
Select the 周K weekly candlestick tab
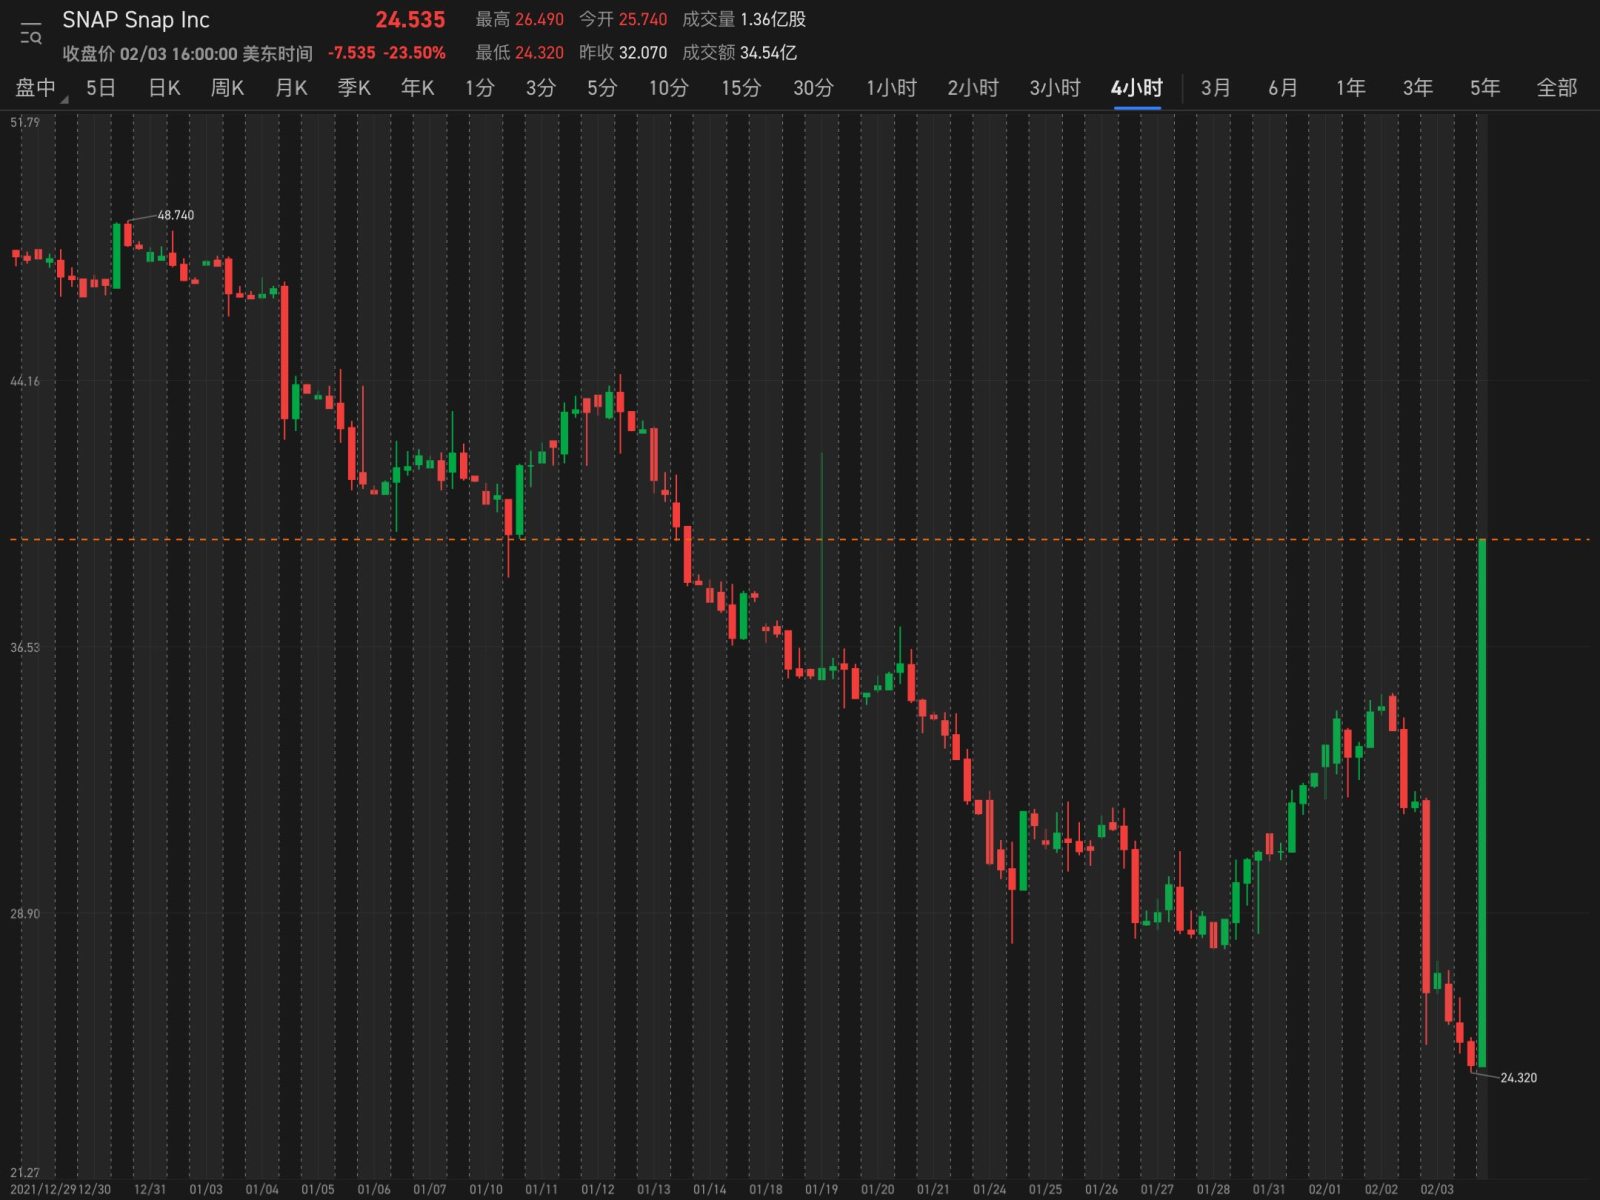(x=227, y=88)
